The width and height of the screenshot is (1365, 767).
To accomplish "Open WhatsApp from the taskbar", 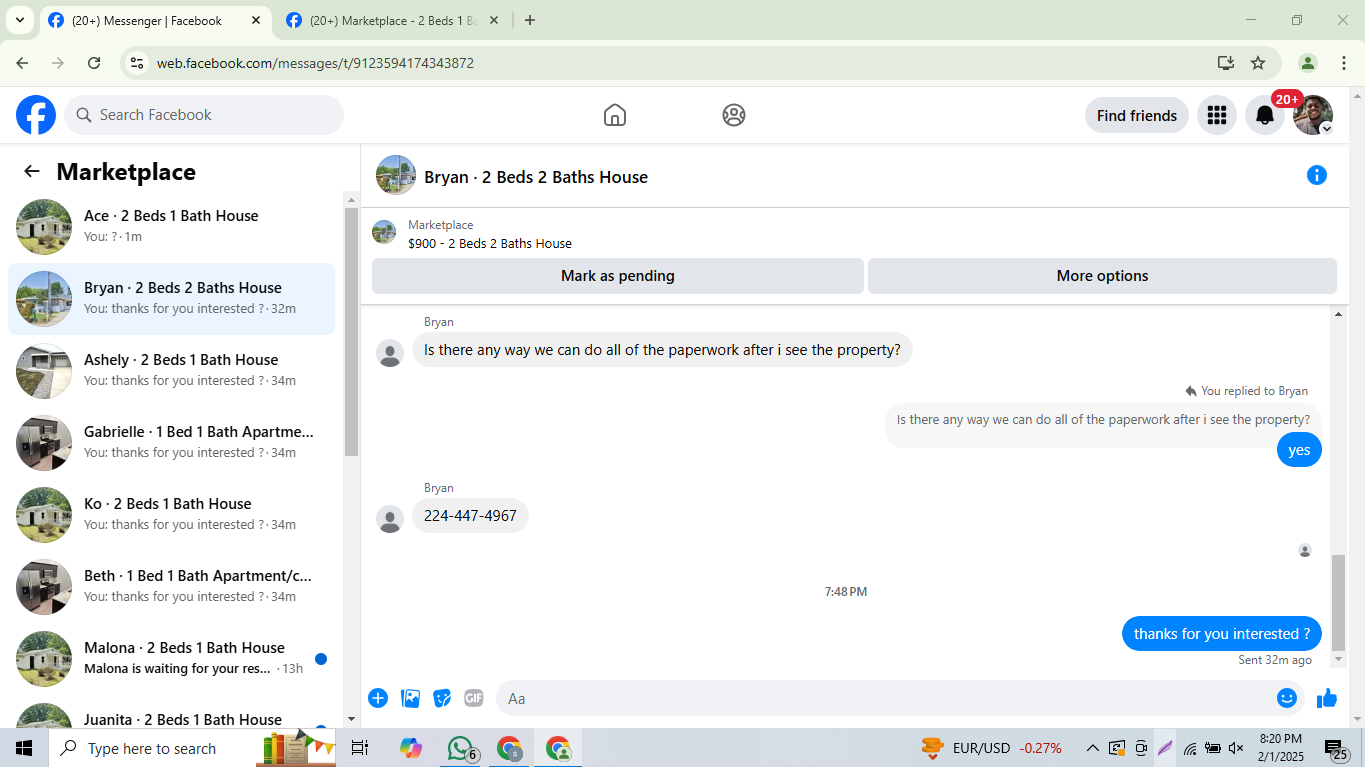I will click(460, 748).
